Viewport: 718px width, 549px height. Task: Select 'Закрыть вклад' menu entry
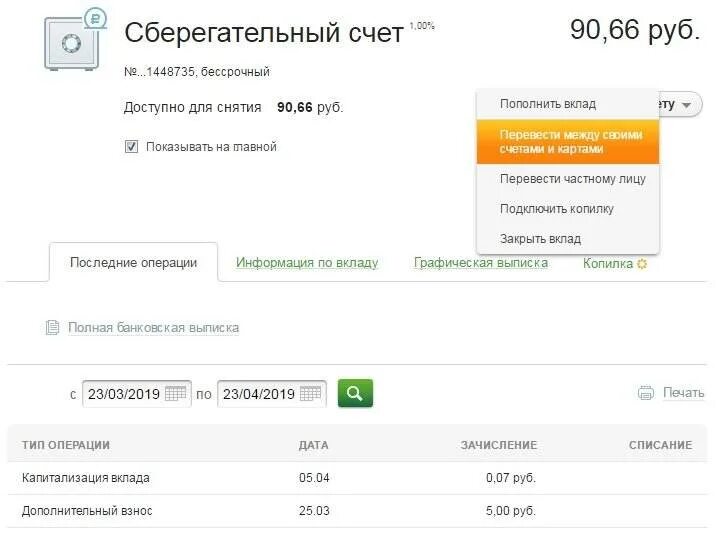point(568,239)
